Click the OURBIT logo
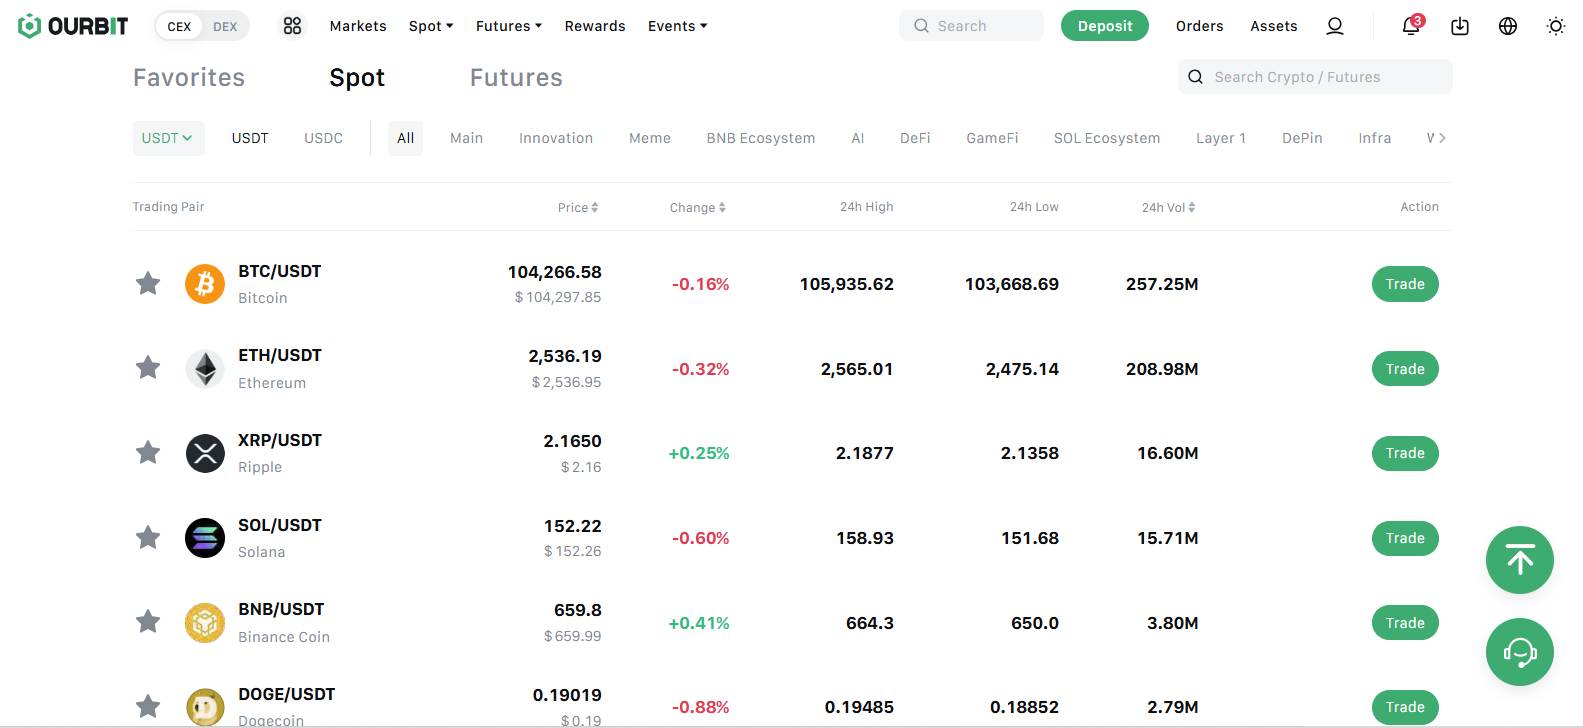1583x728 pixels. coord(73,26)
